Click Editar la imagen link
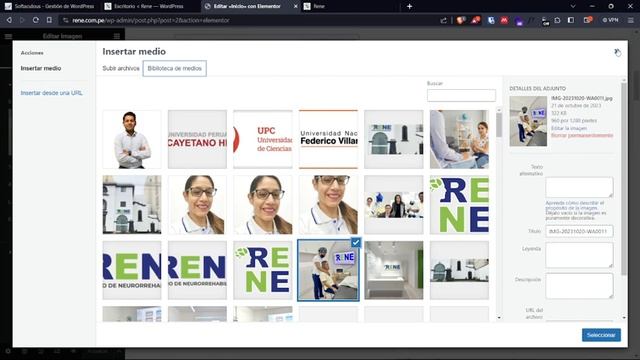 click(x=569, y=128)
